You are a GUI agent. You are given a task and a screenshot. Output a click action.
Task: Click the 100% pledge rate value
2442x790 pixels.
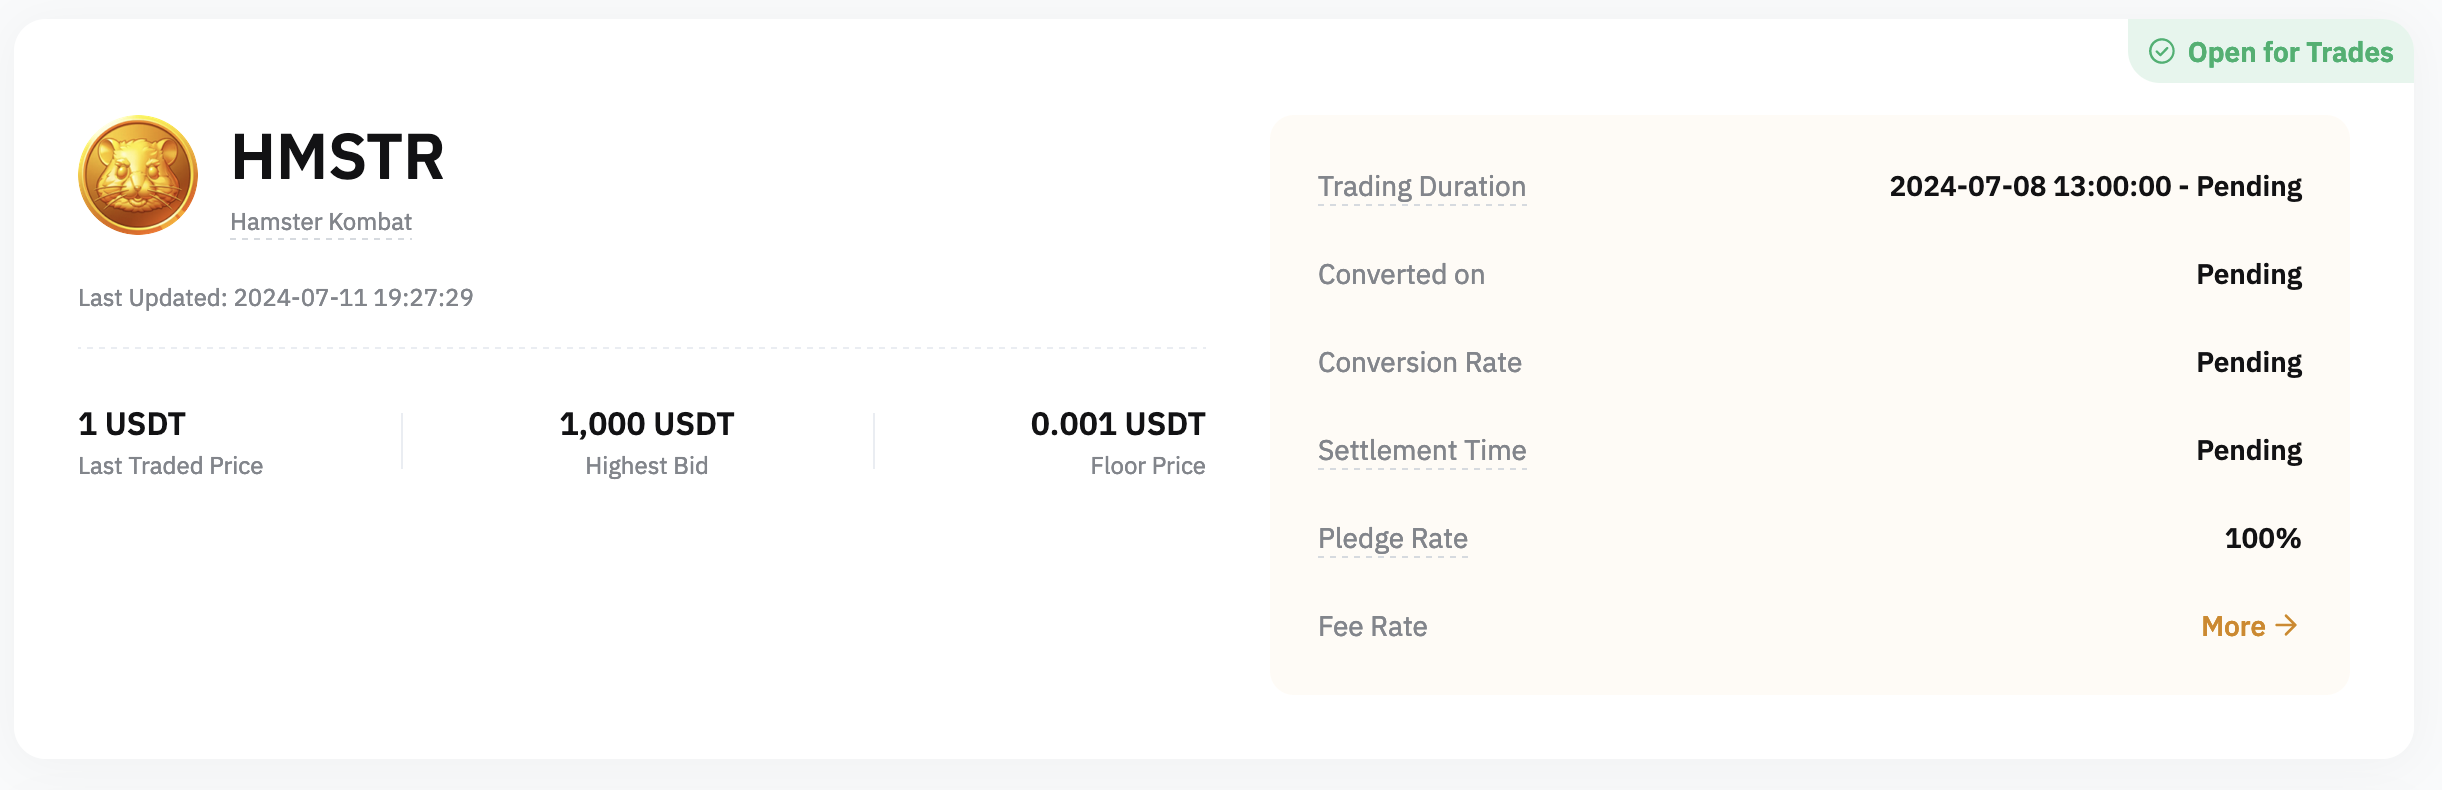point(2262,538)
